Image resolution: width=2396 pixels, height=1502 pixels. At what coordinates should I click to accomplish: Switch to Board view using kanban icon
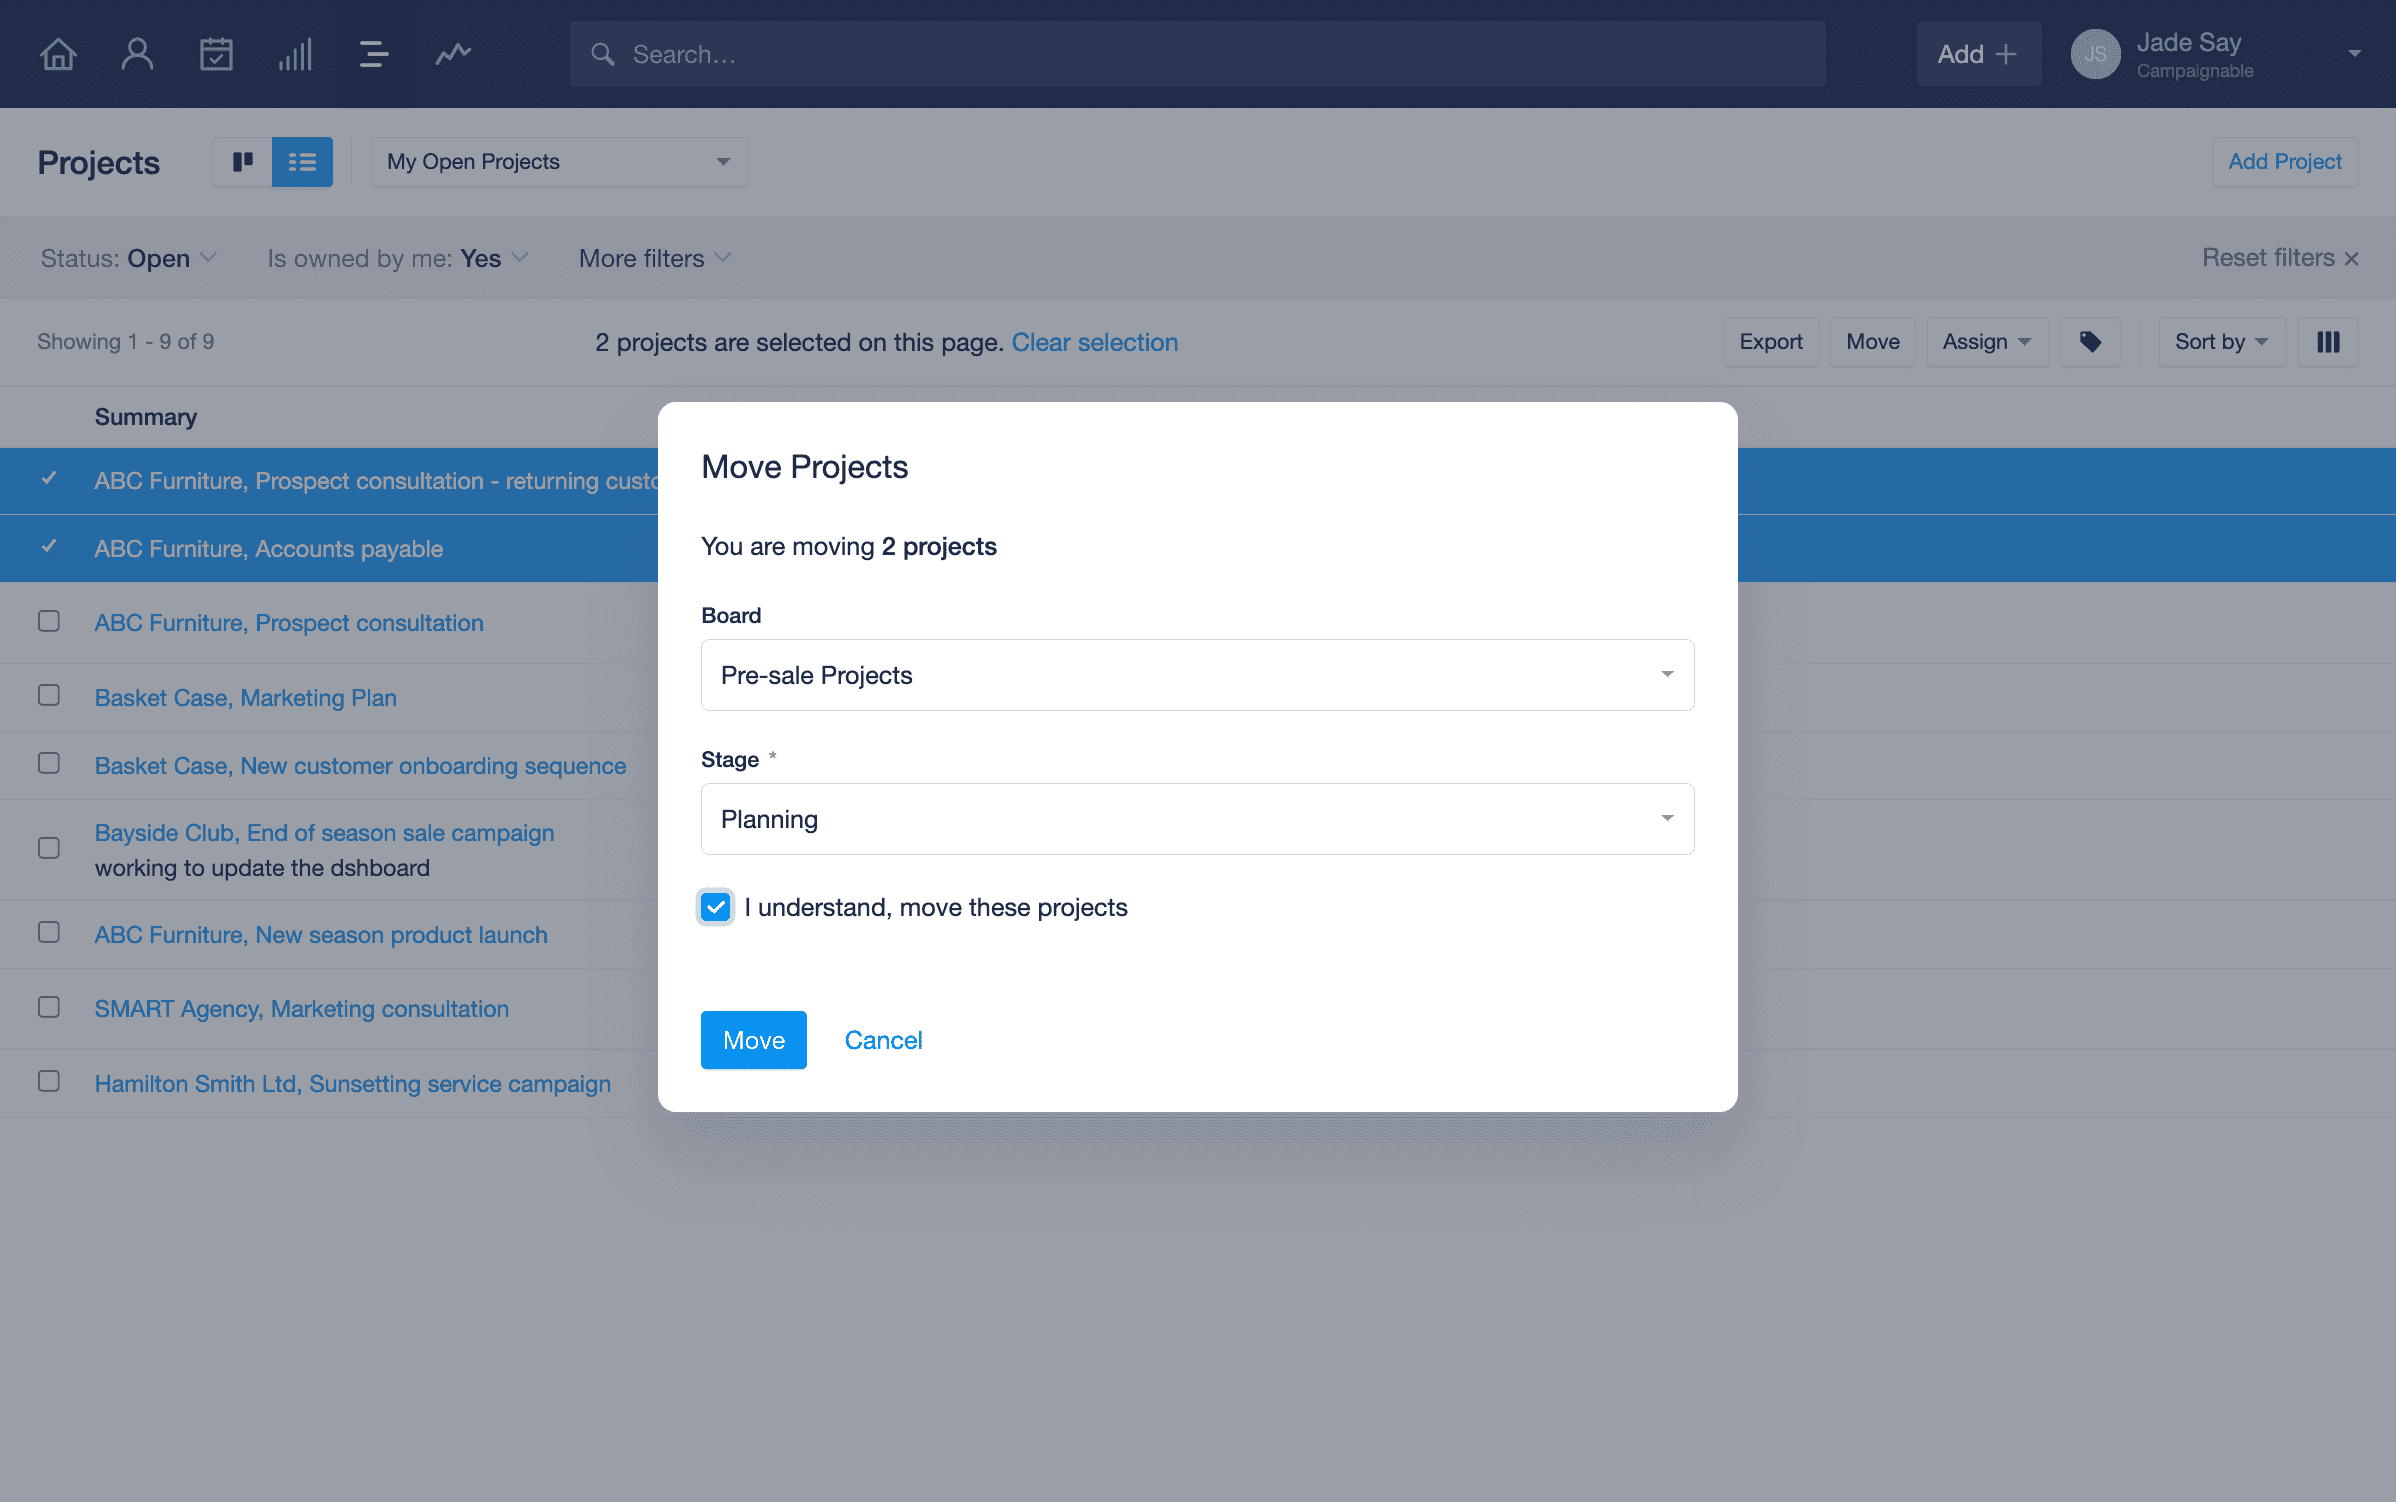pyautogui.click(x=242, y=161)
